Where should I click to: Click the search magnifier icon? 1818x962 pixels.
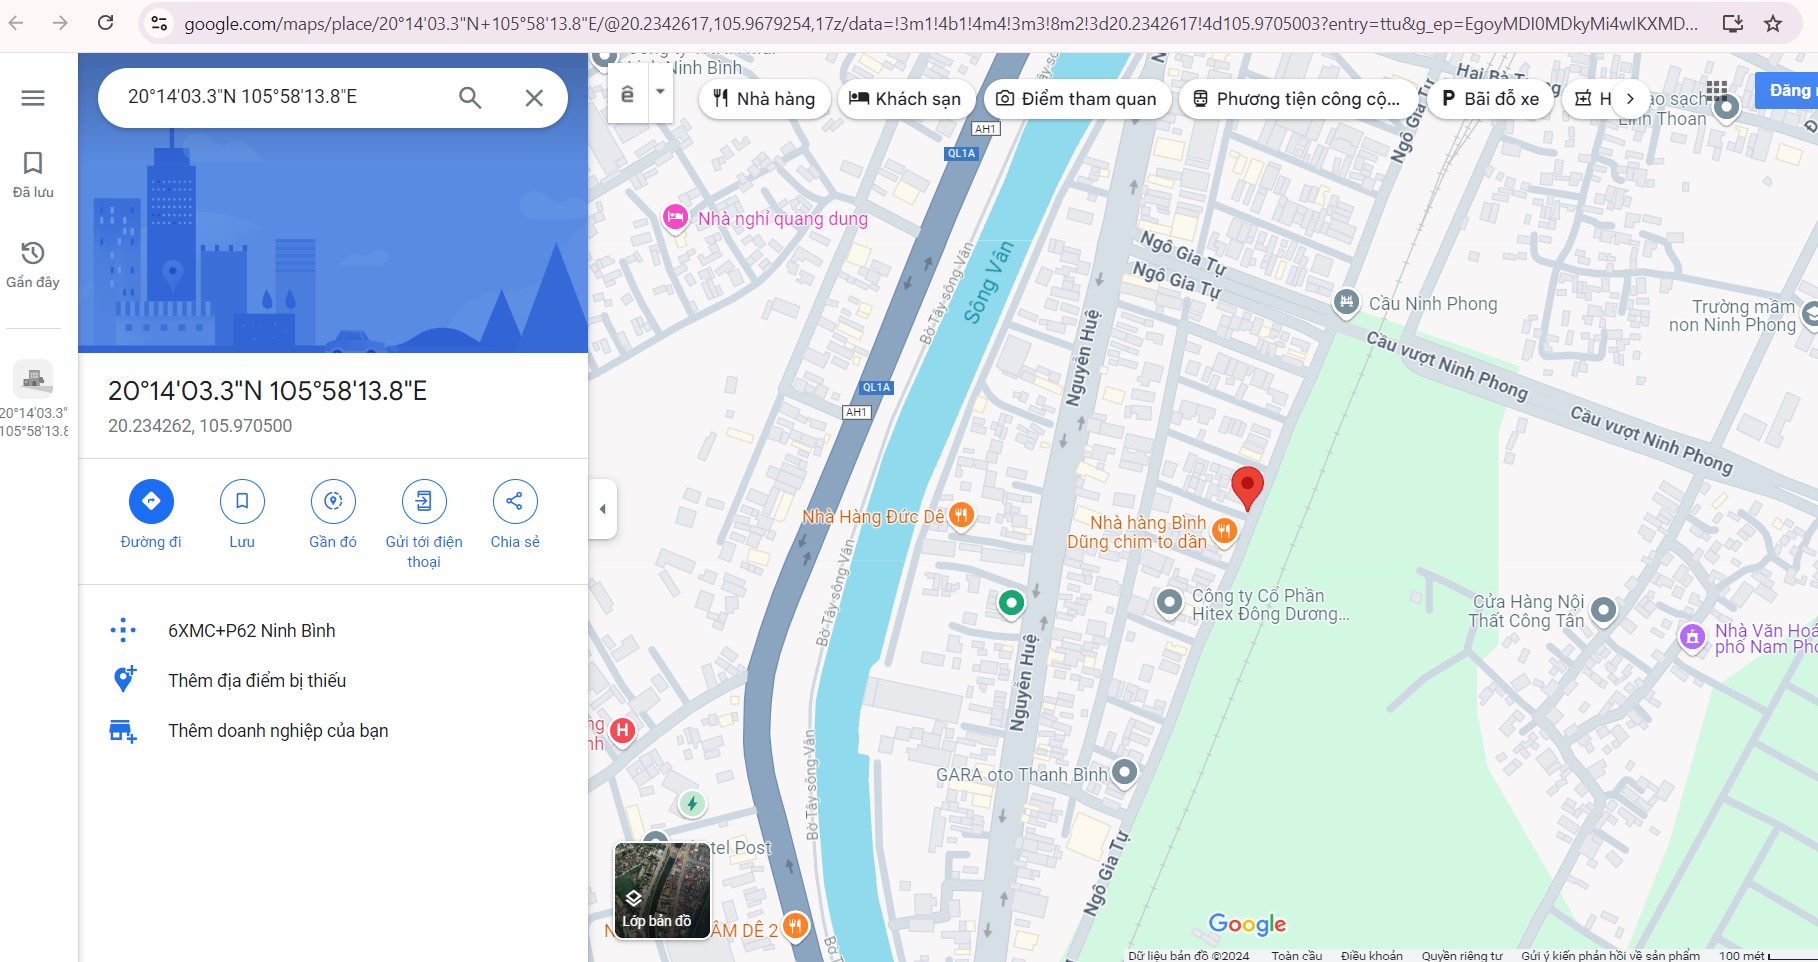pyautogui.click(x=470, y=98)
